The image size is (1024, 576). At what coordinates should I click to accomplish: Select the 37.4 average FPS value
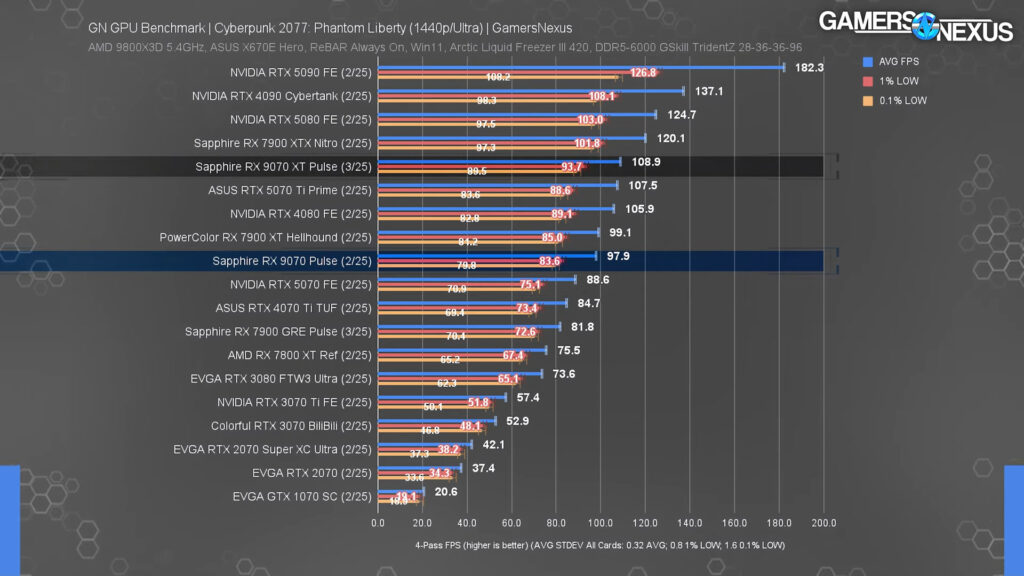pos(483,467)
